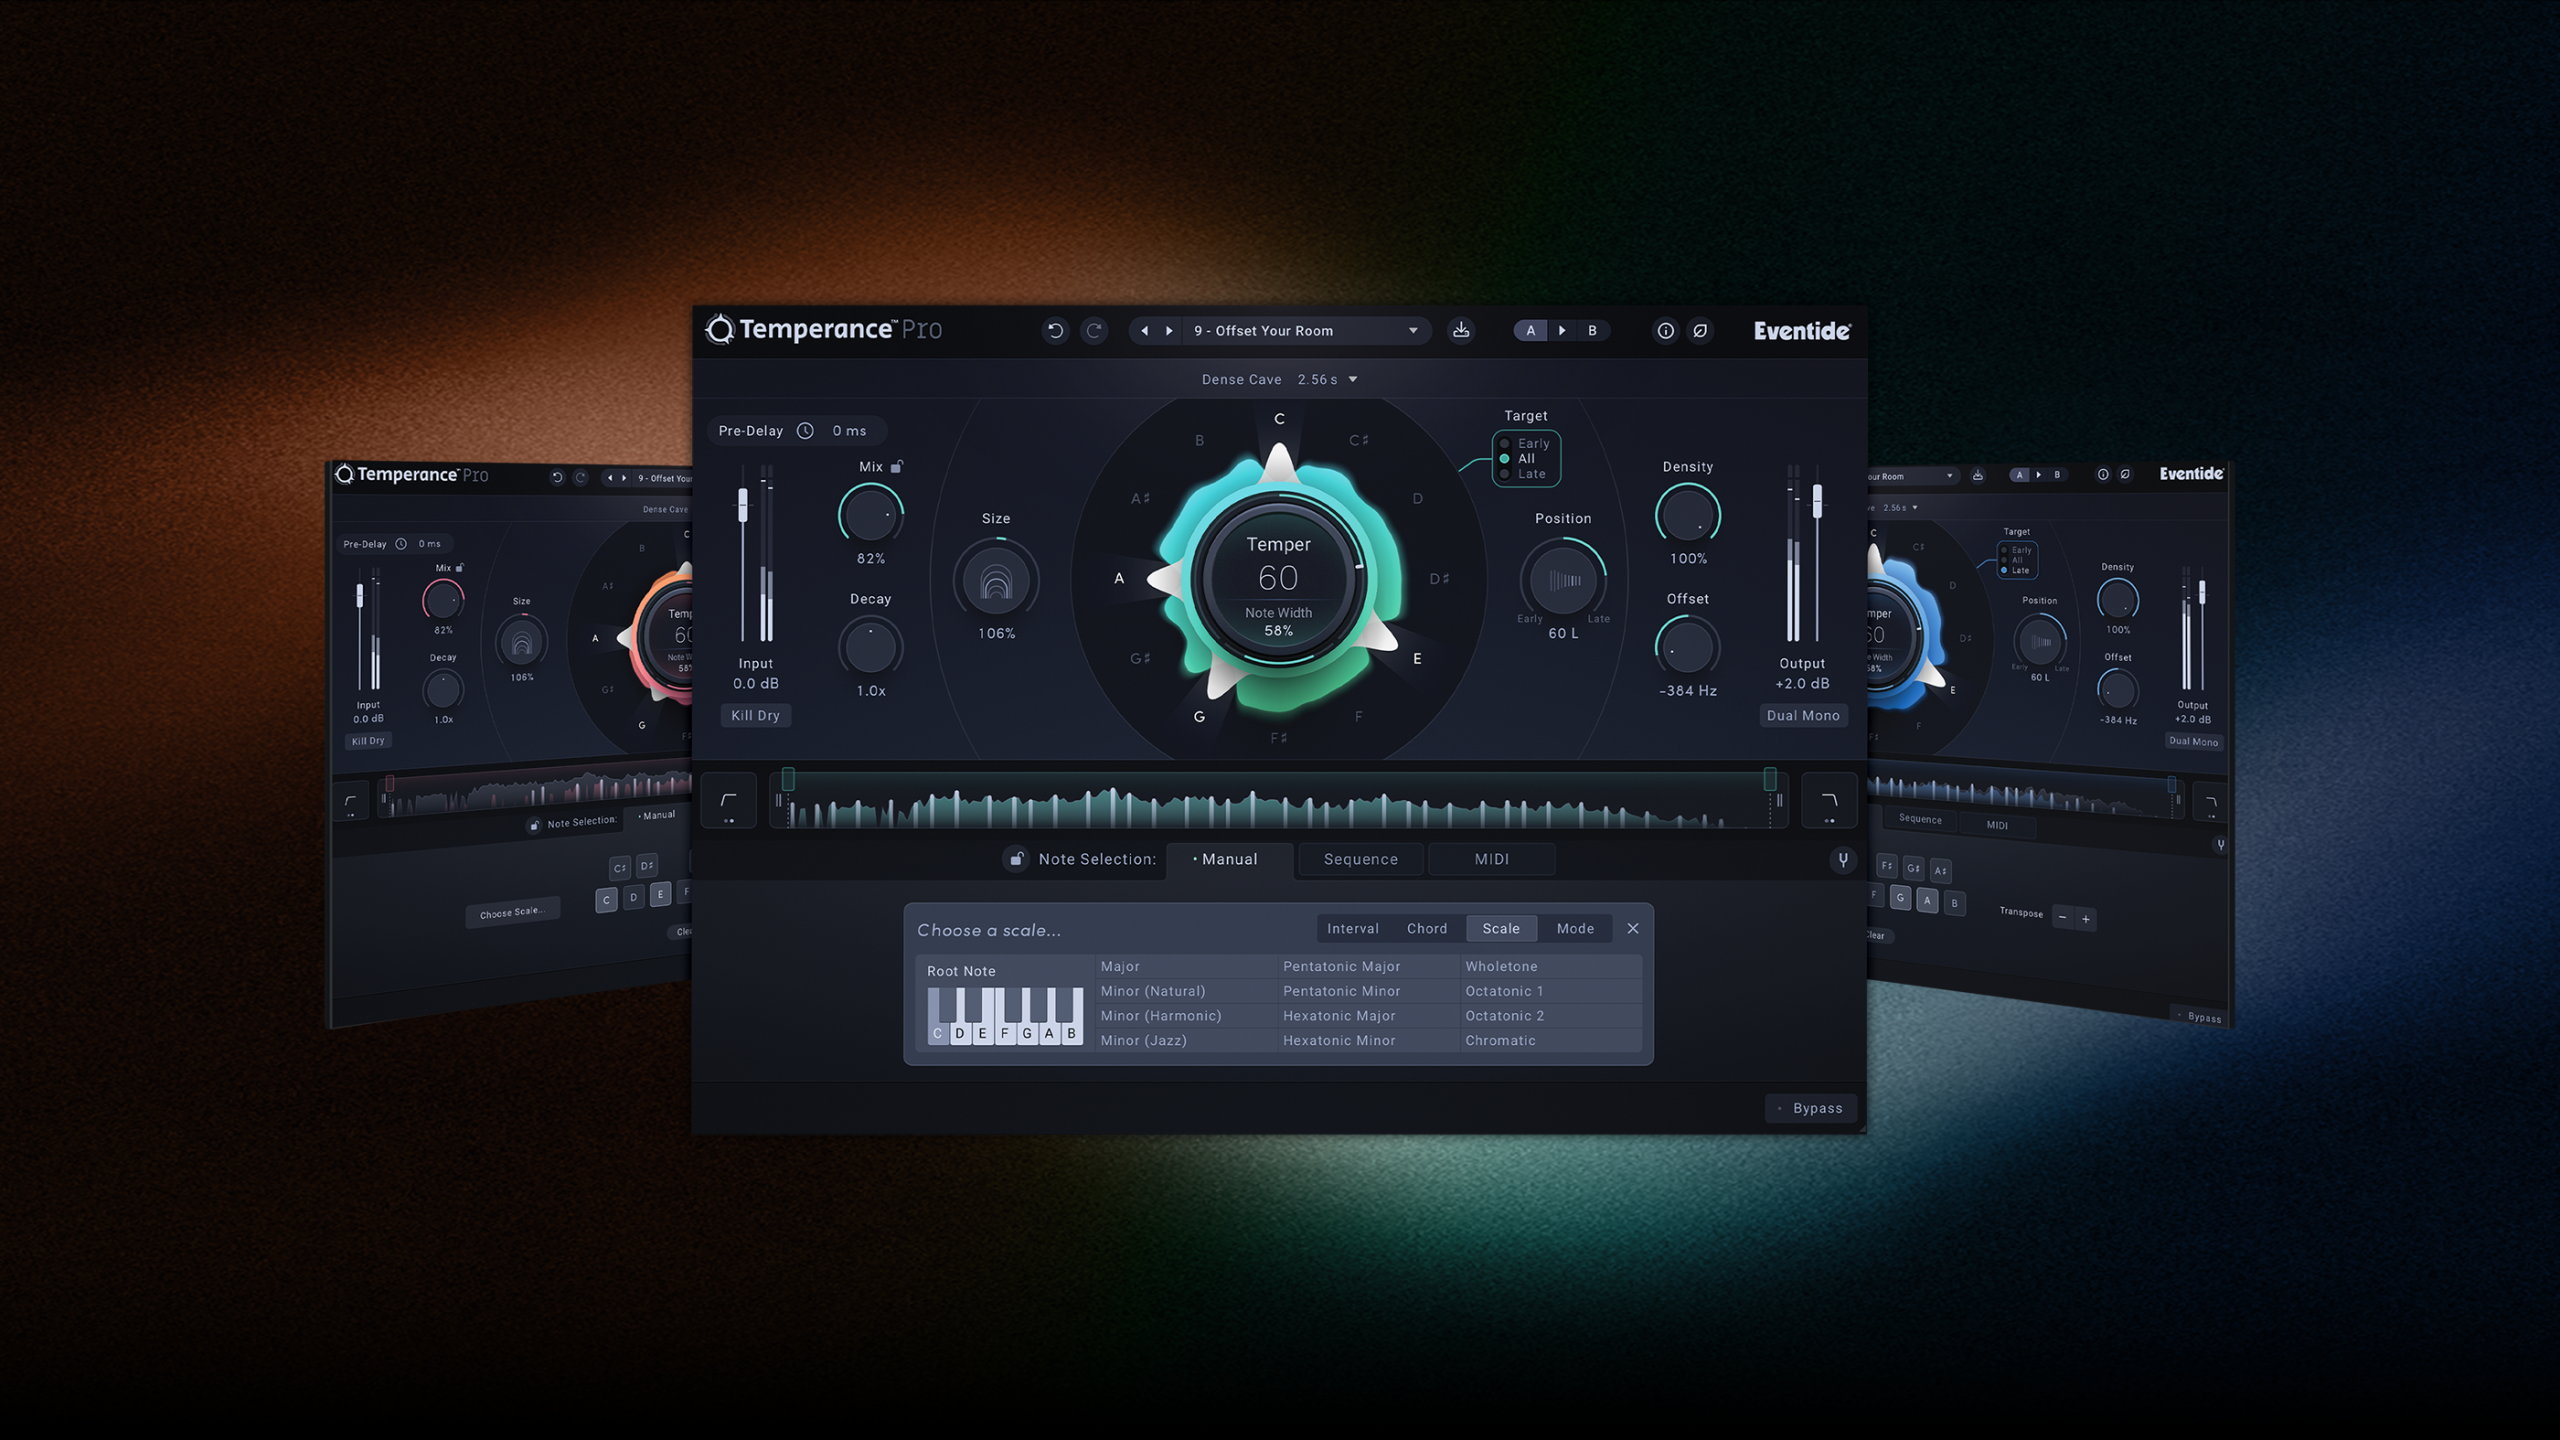Screen dimensions: 2560x1440
Task: Unlock the Mix padlock toggle
Action: click(x=897, y=466)
